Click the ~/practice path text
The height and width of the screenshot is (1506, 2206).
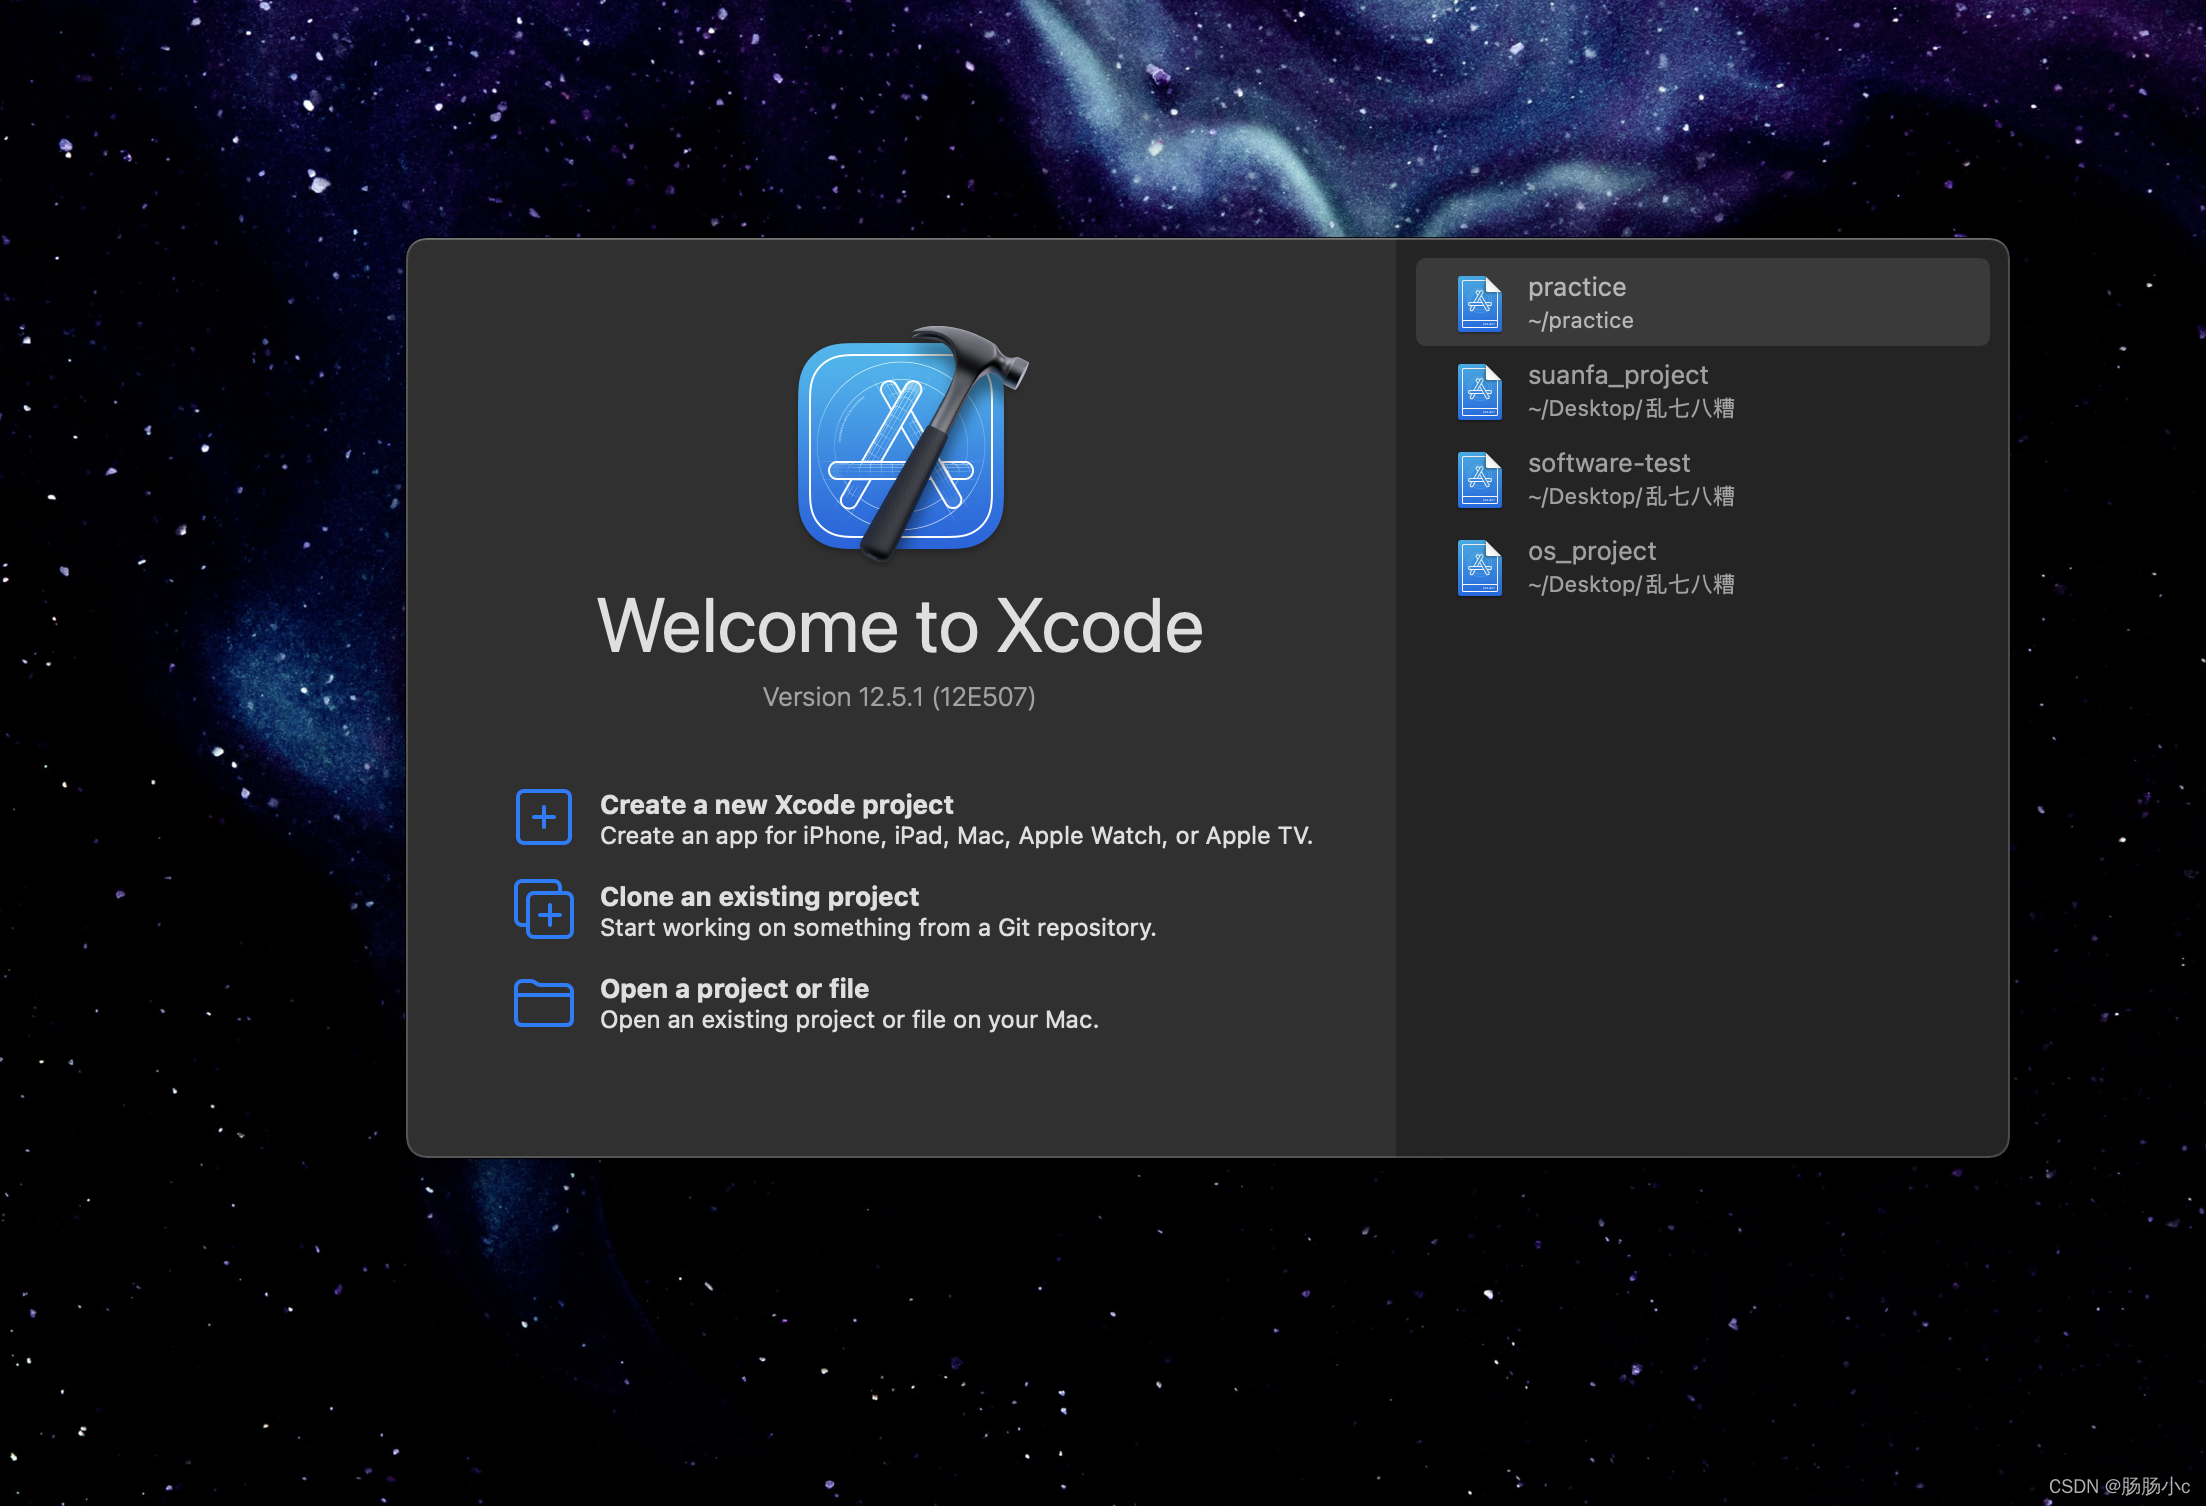pos(1580,321)
